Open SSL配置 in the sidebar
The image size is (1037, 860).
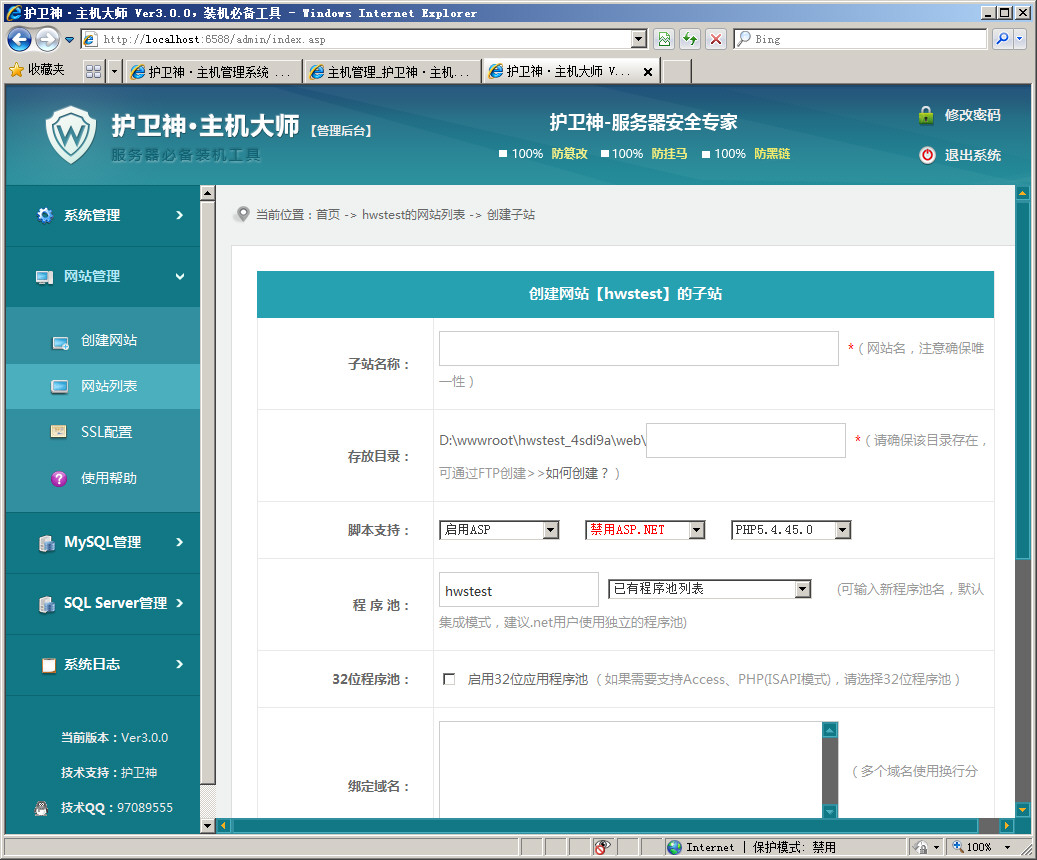pyautogui.click(x=106, y=432)
